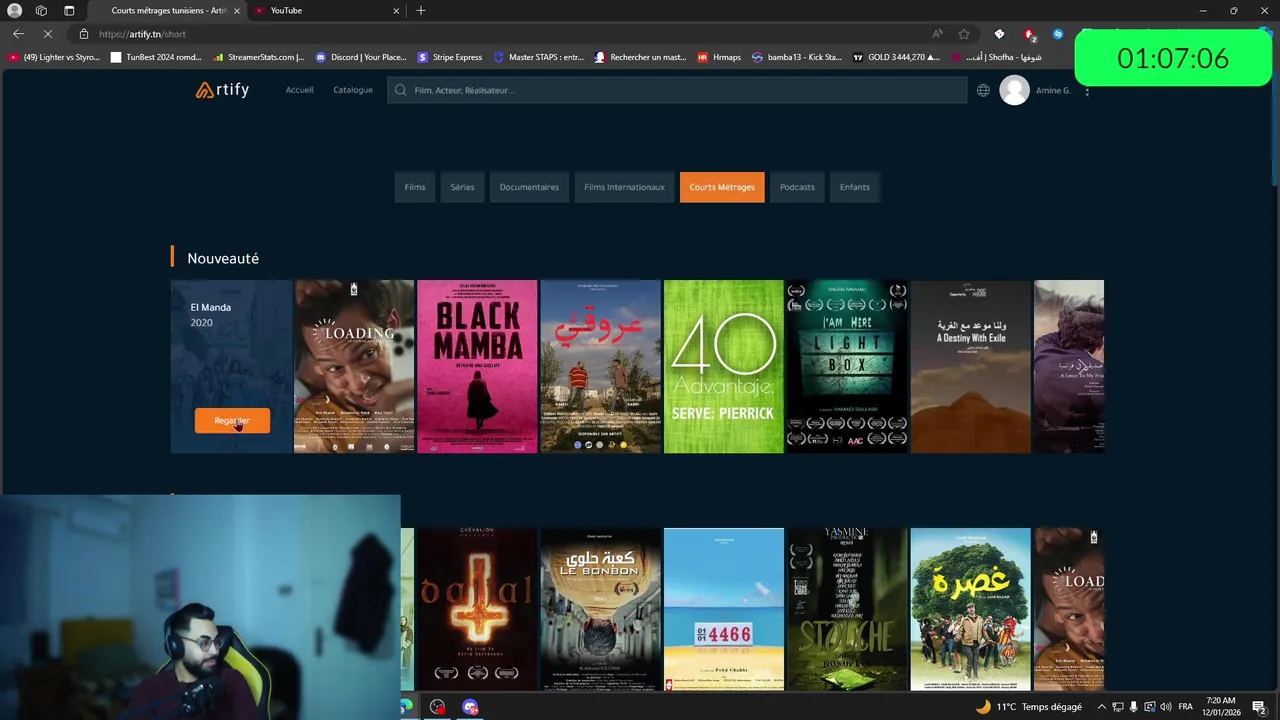Viewport: 1280px width, 720px height.
Task: Close the Courts métrages tunisiens tab
Action: [237, 10]
